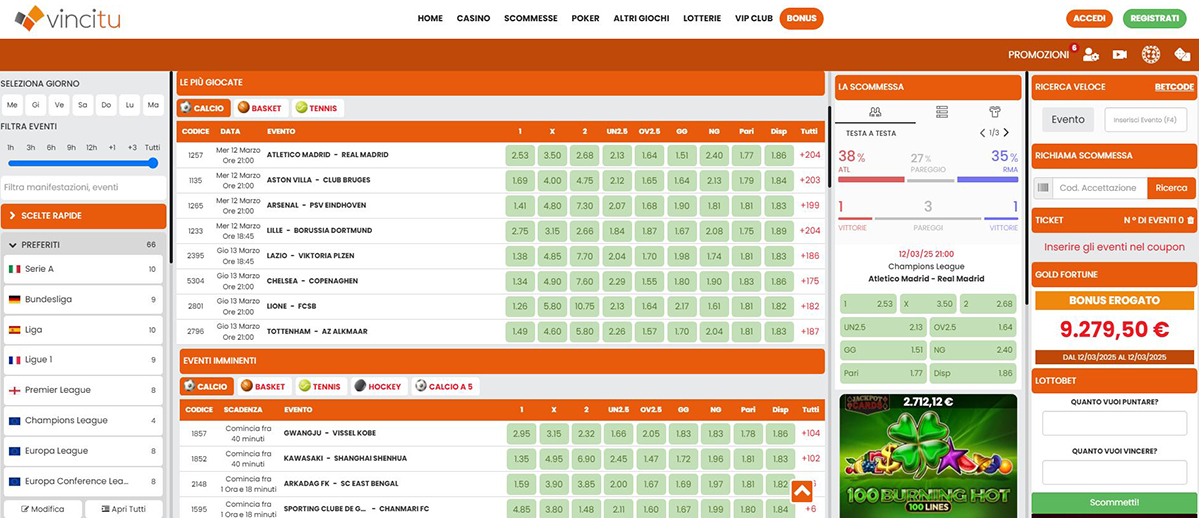Select Basket in Le Più Giocate
Viewport: 1199px width, 518px height.
coord(259,109)
